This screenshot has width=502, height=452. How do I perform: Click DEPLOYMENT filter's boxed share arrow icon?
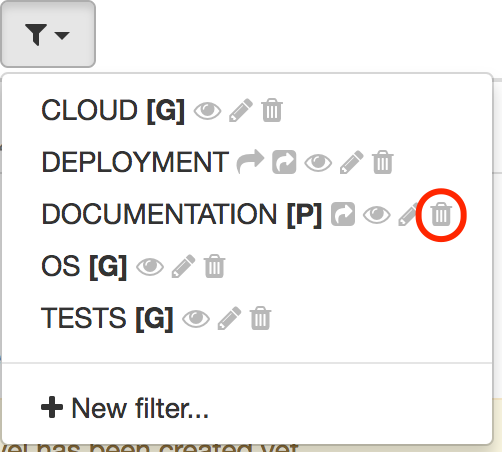coord(284,162)
